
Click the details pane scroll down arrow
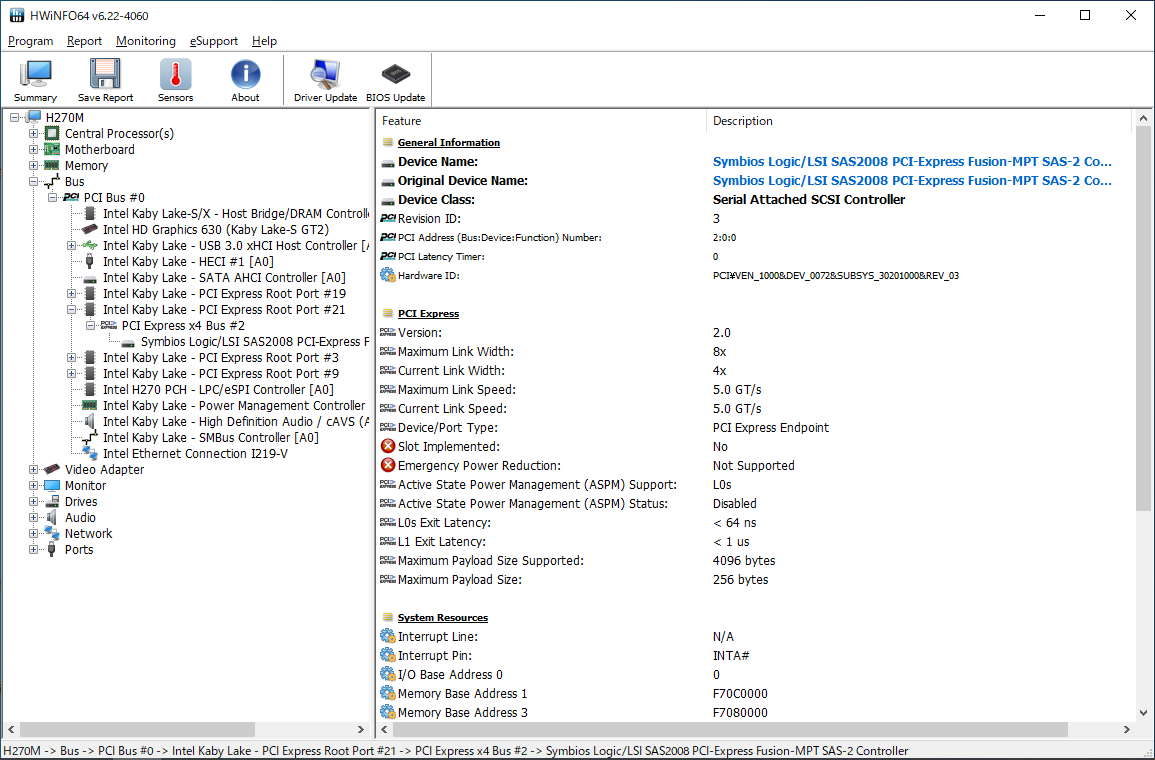1142,712
